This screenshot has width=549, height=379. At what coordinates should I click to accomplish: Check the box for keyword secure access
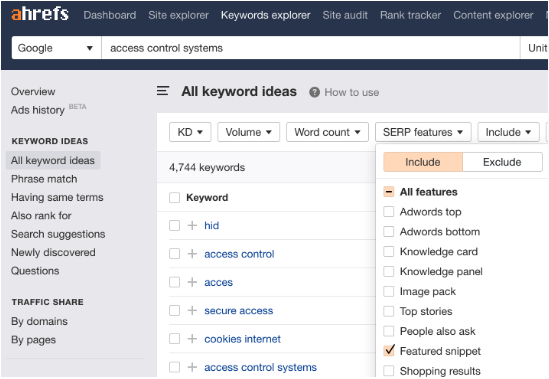click(x=174, y=310)
